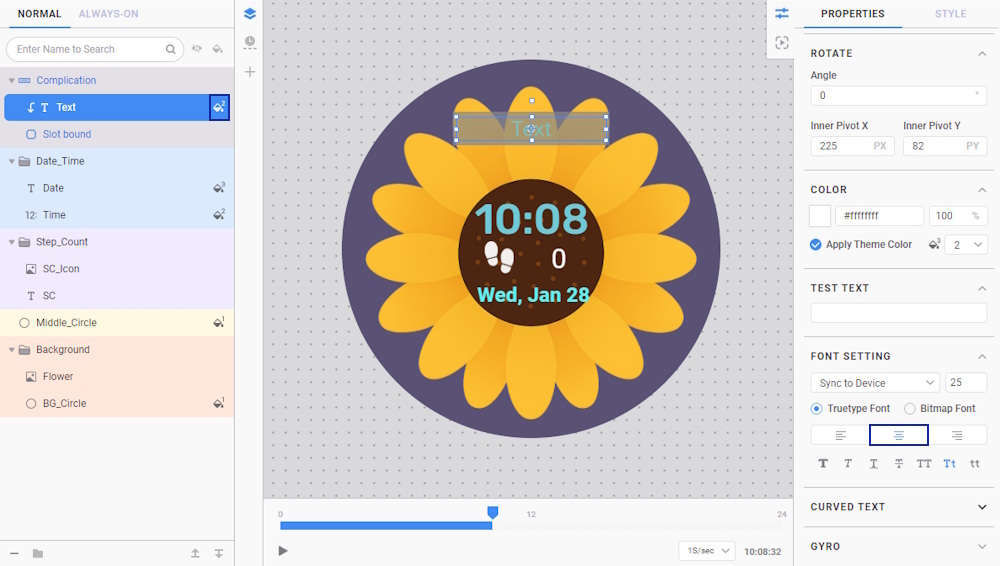
Task: Select the bold text style icon
Action: click(824, 464)
